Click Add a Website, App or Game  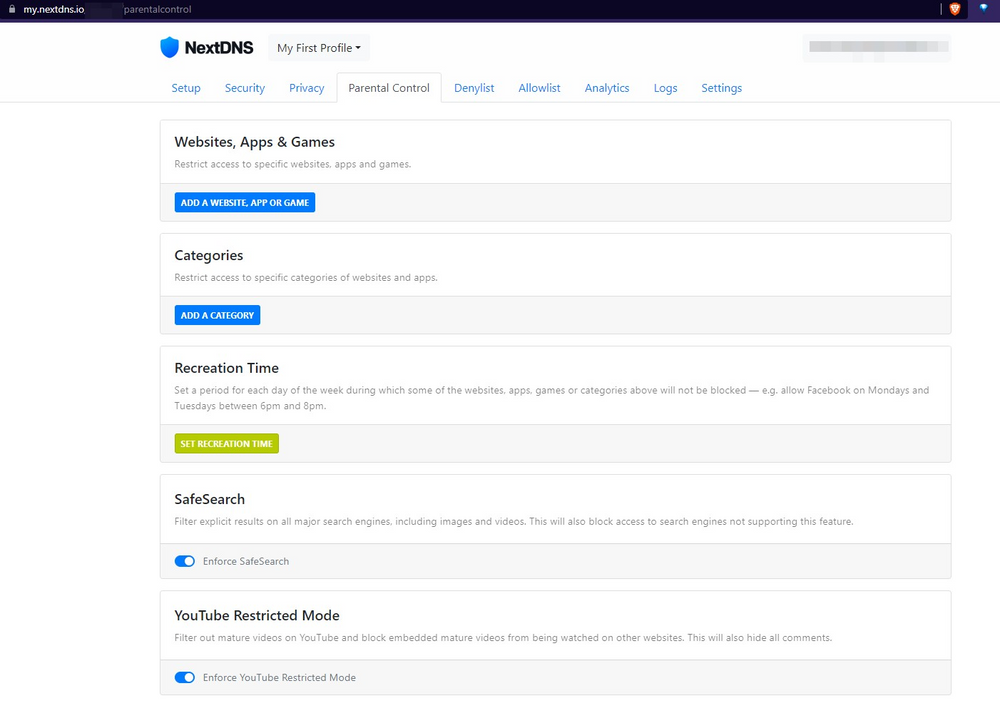(x=244, y=202)
